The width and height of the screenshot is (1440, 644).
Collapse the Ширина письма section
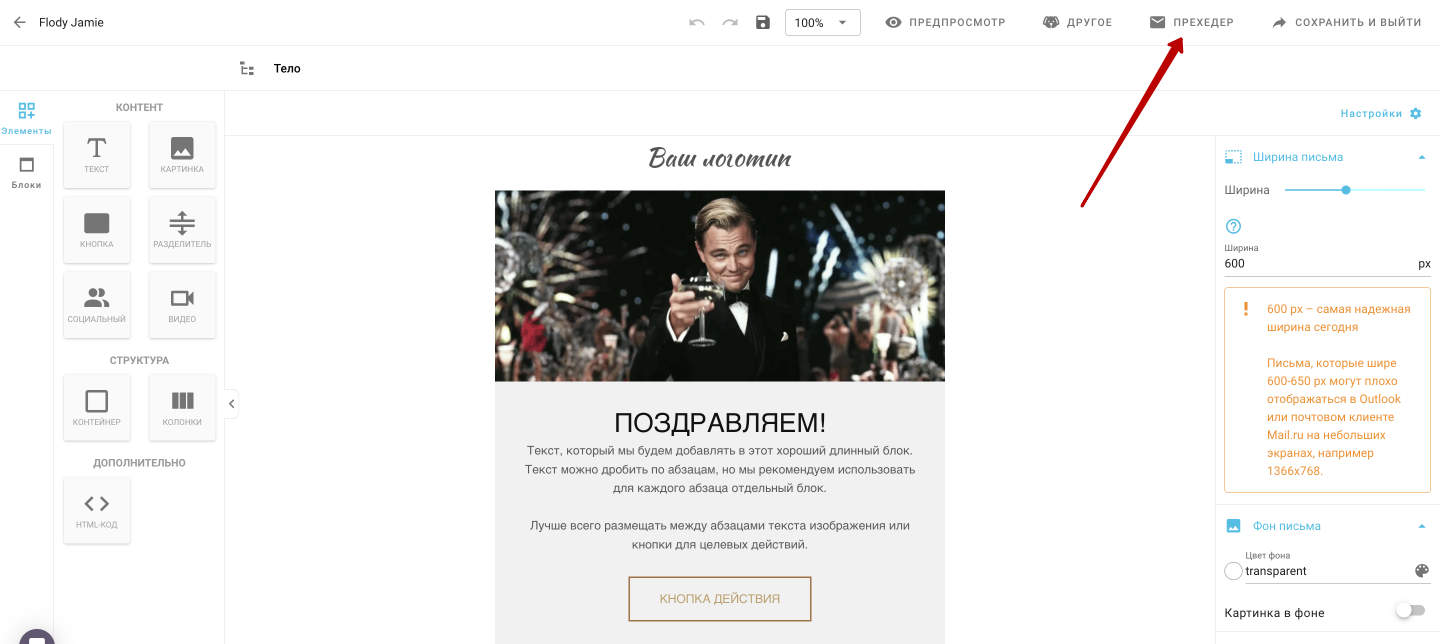(1421, 157)
